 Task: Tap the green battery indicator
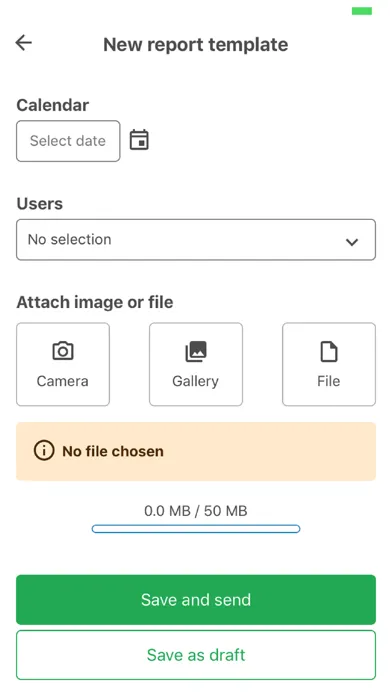click(x=362, y=11)
